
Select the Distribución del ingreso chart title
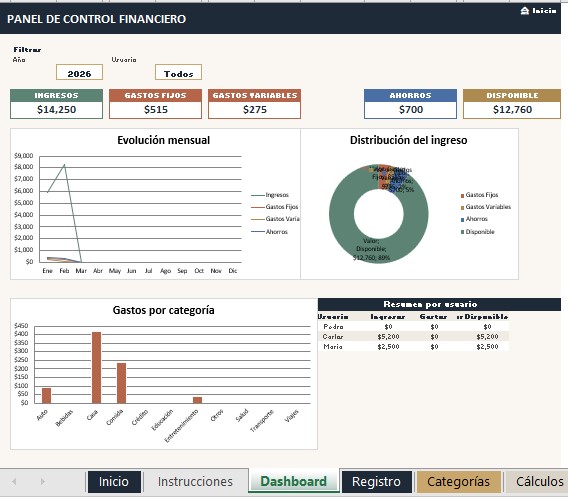[x=409, y=140]
